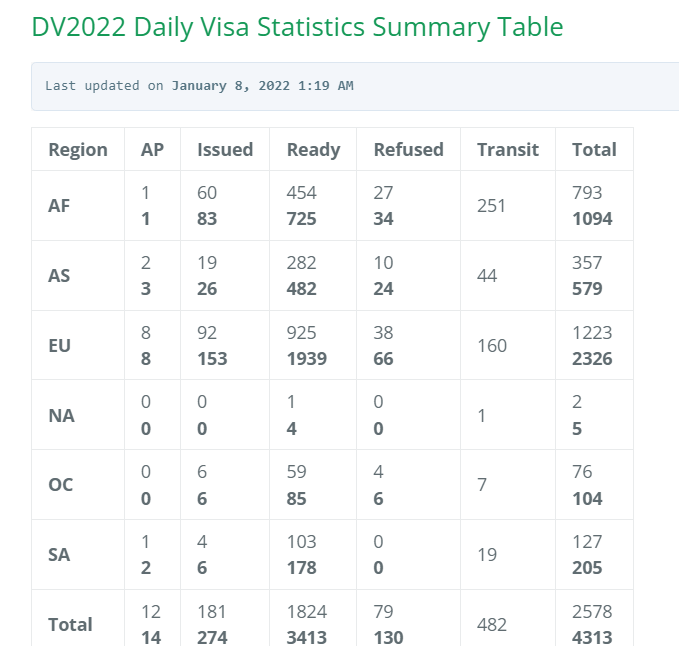Click the EU Transit value 160
The height and width of the screenshot is (672, 679).
coord(492,346)
